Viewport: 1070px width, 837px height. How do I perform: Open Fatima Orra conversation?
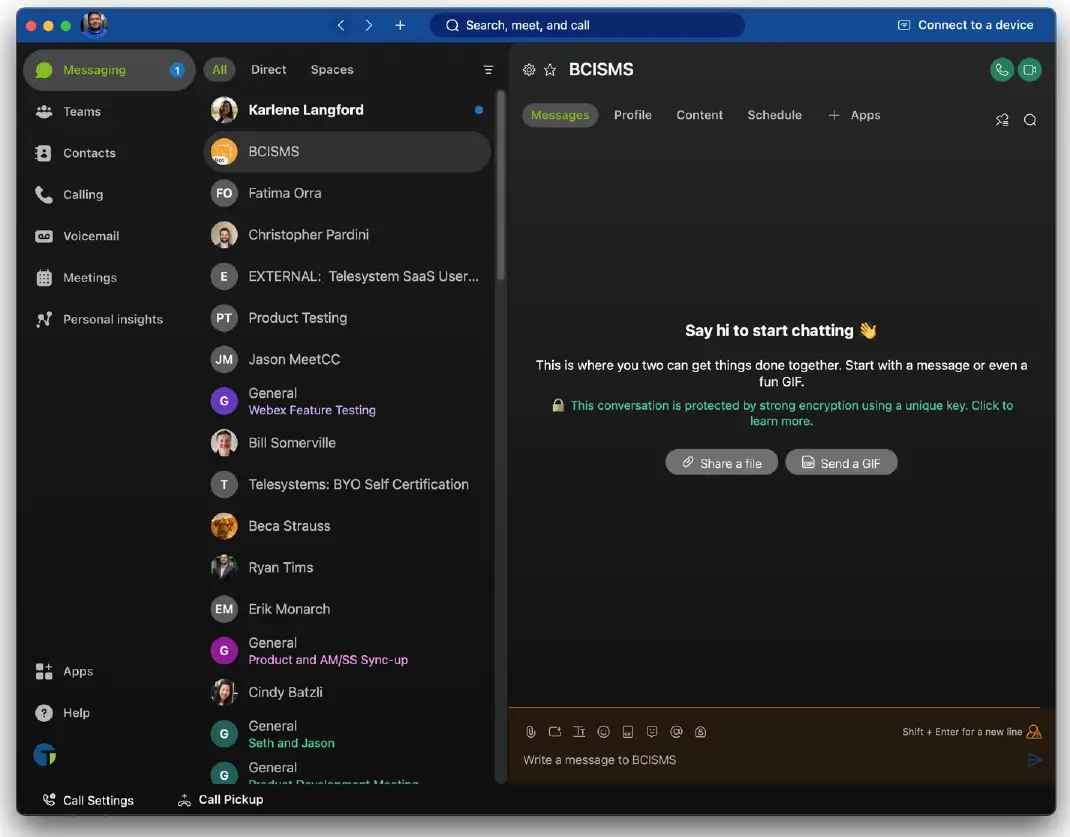point(347,193)
